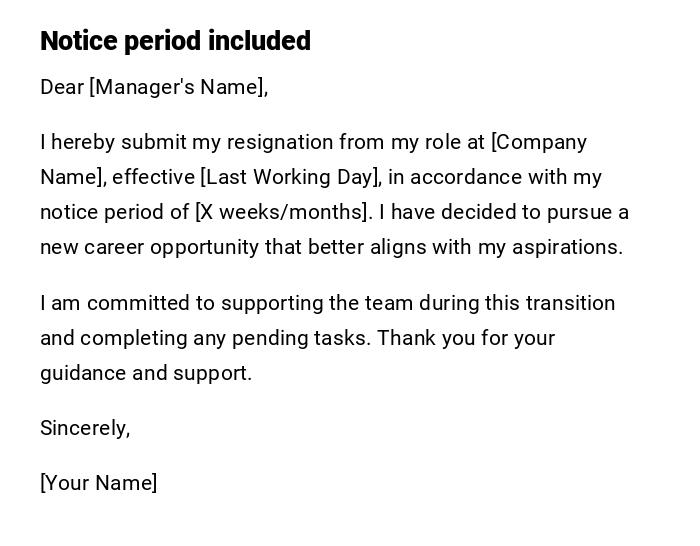Click the "Dear" salutation word
The image size is (700, 546).
point(62,87)
